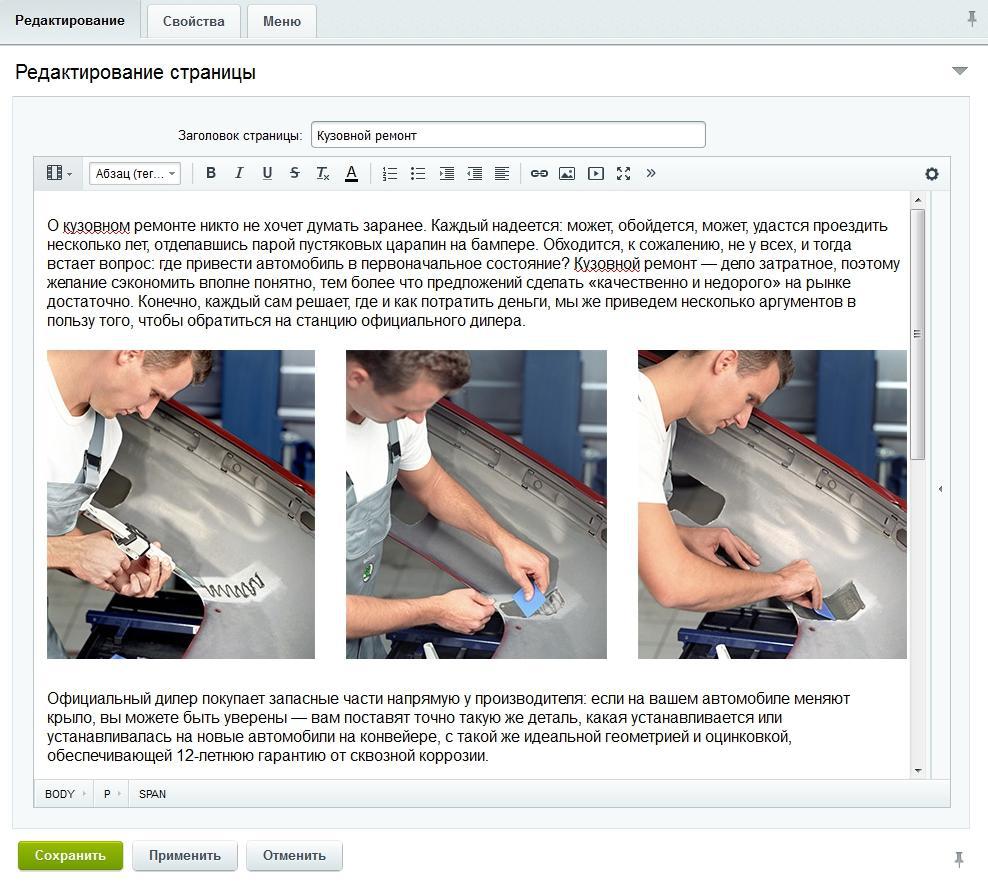The height and width of the screenshot is (883, 988).
Task: Click the page title input field
Action: click(508, 135)
